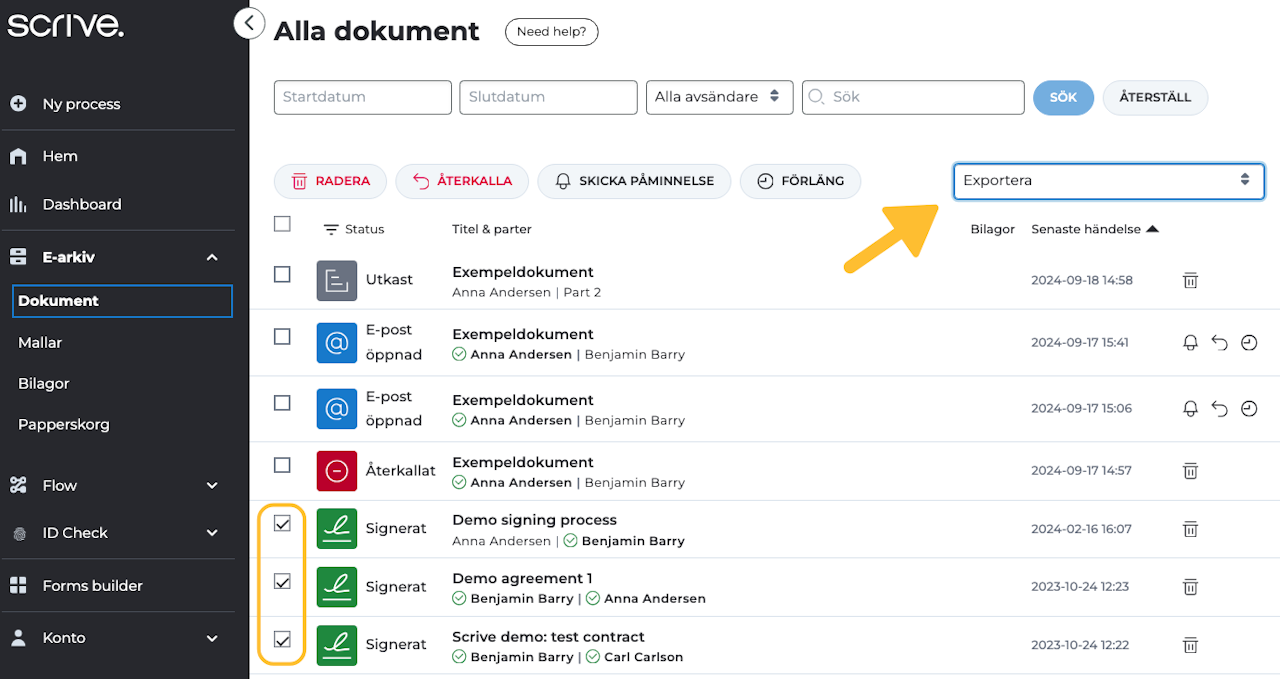Tick the checkbox for the Utkast document

click(x=283, y=274)
